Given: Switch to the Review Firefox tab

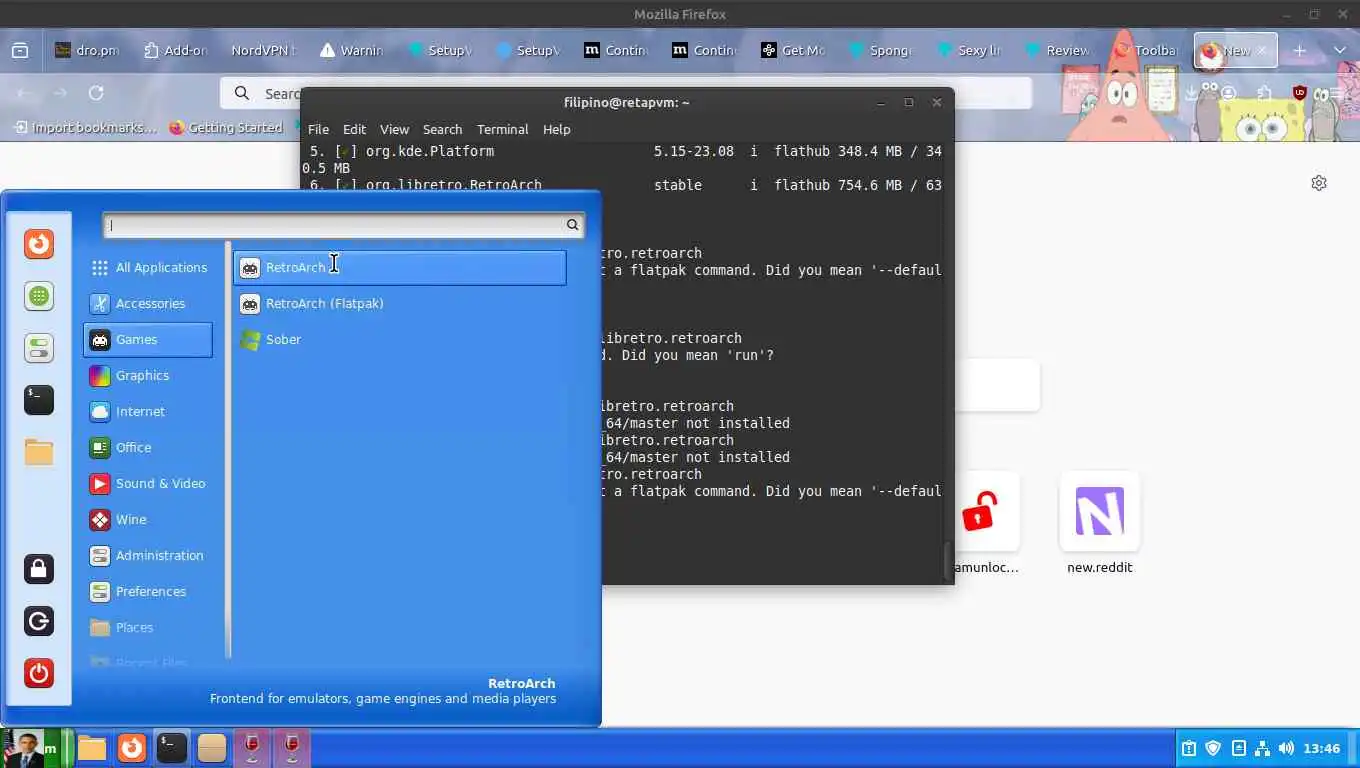Looking at the screenshot, I should 1057,50.
